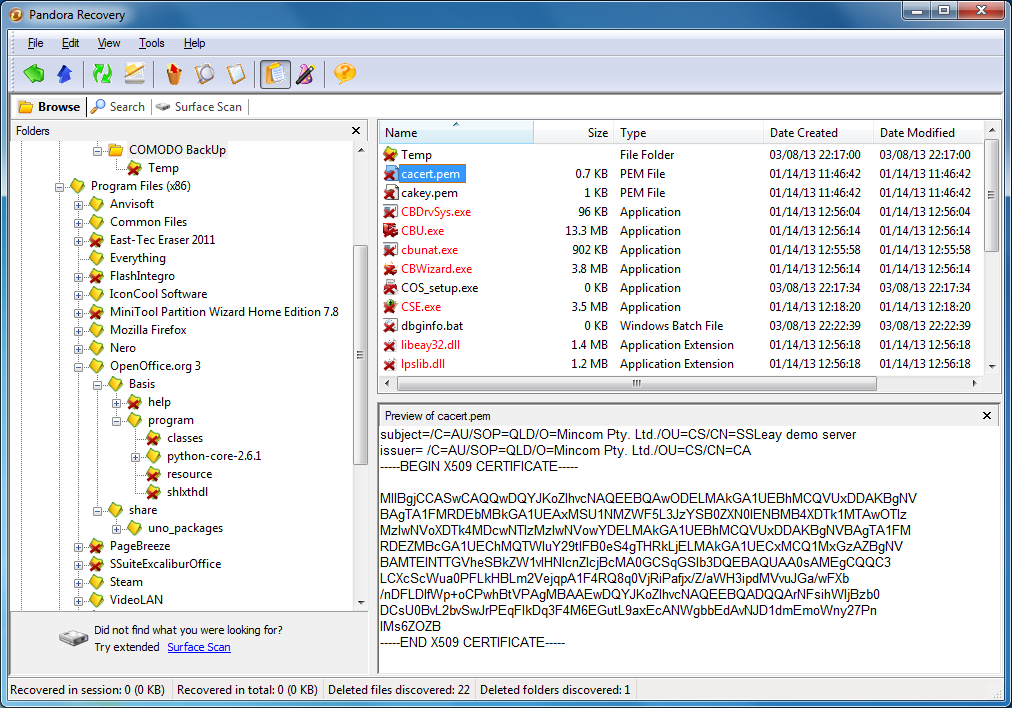Screen dimensions: 1012x708
Task: Launch the wizard wand toolbar icon
Action: pyautogui.click(x=305, y=73)
